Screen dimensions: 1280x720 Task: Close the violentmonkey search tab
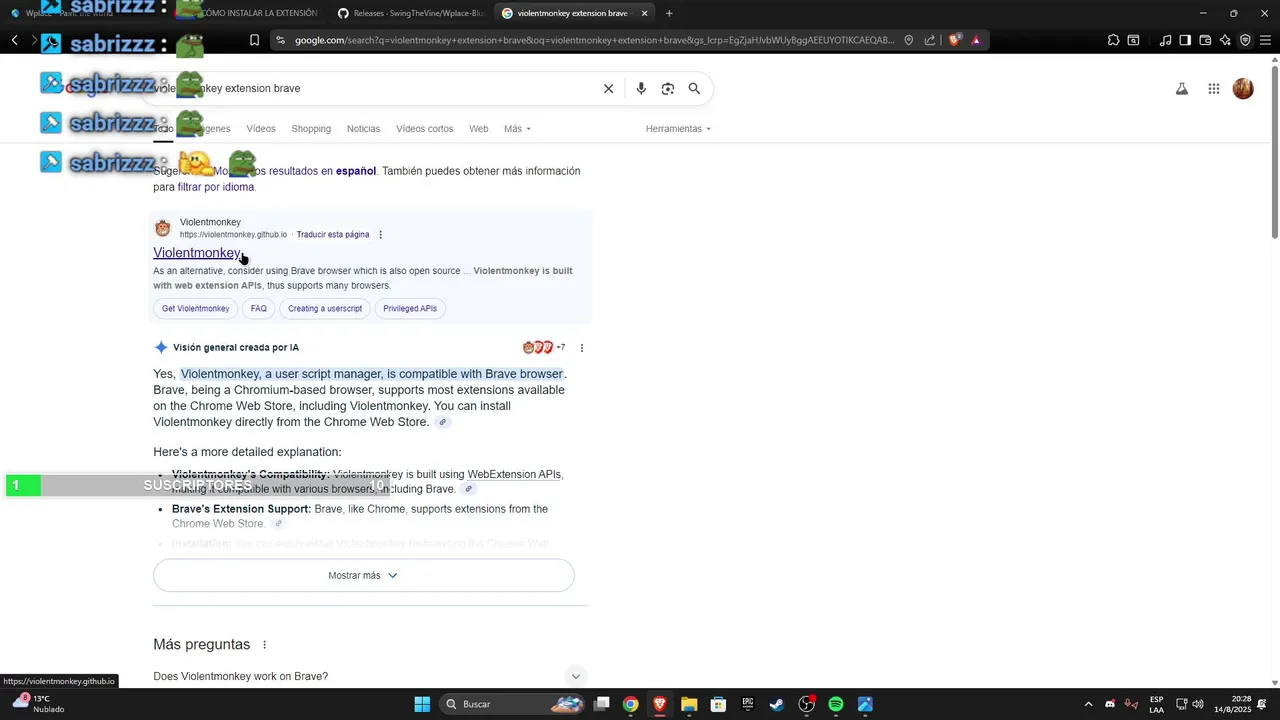click(644, 13)
